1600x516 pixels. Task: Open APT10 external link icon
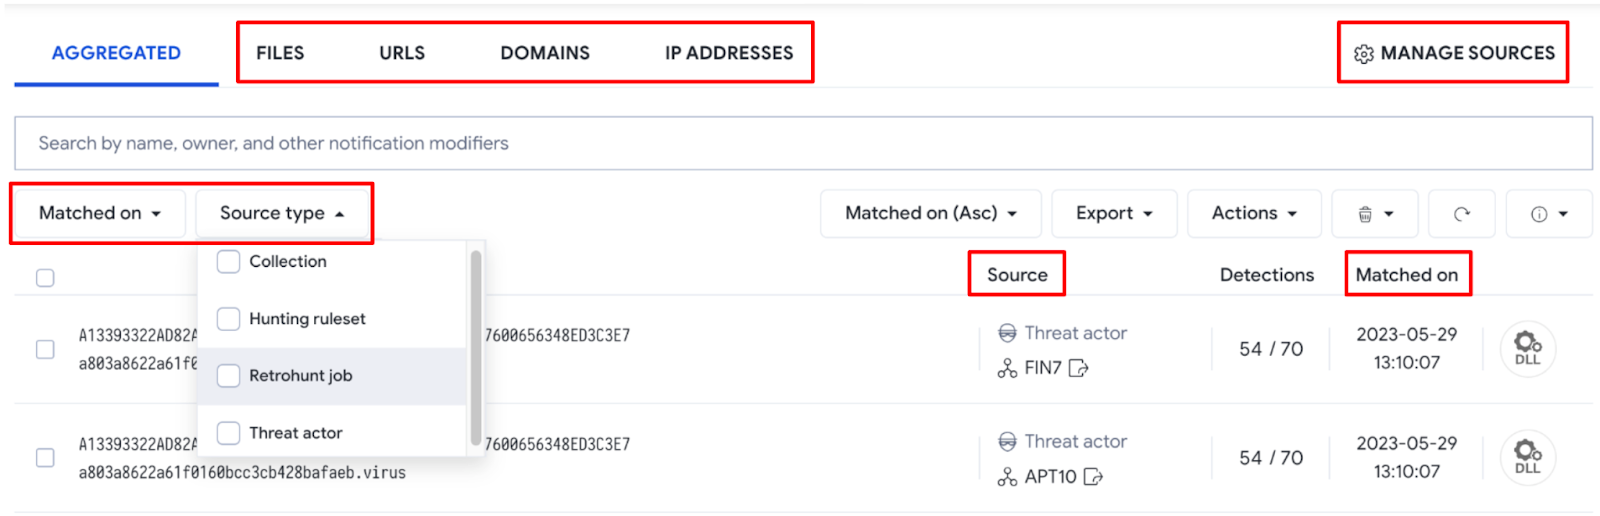point(1093,477)
